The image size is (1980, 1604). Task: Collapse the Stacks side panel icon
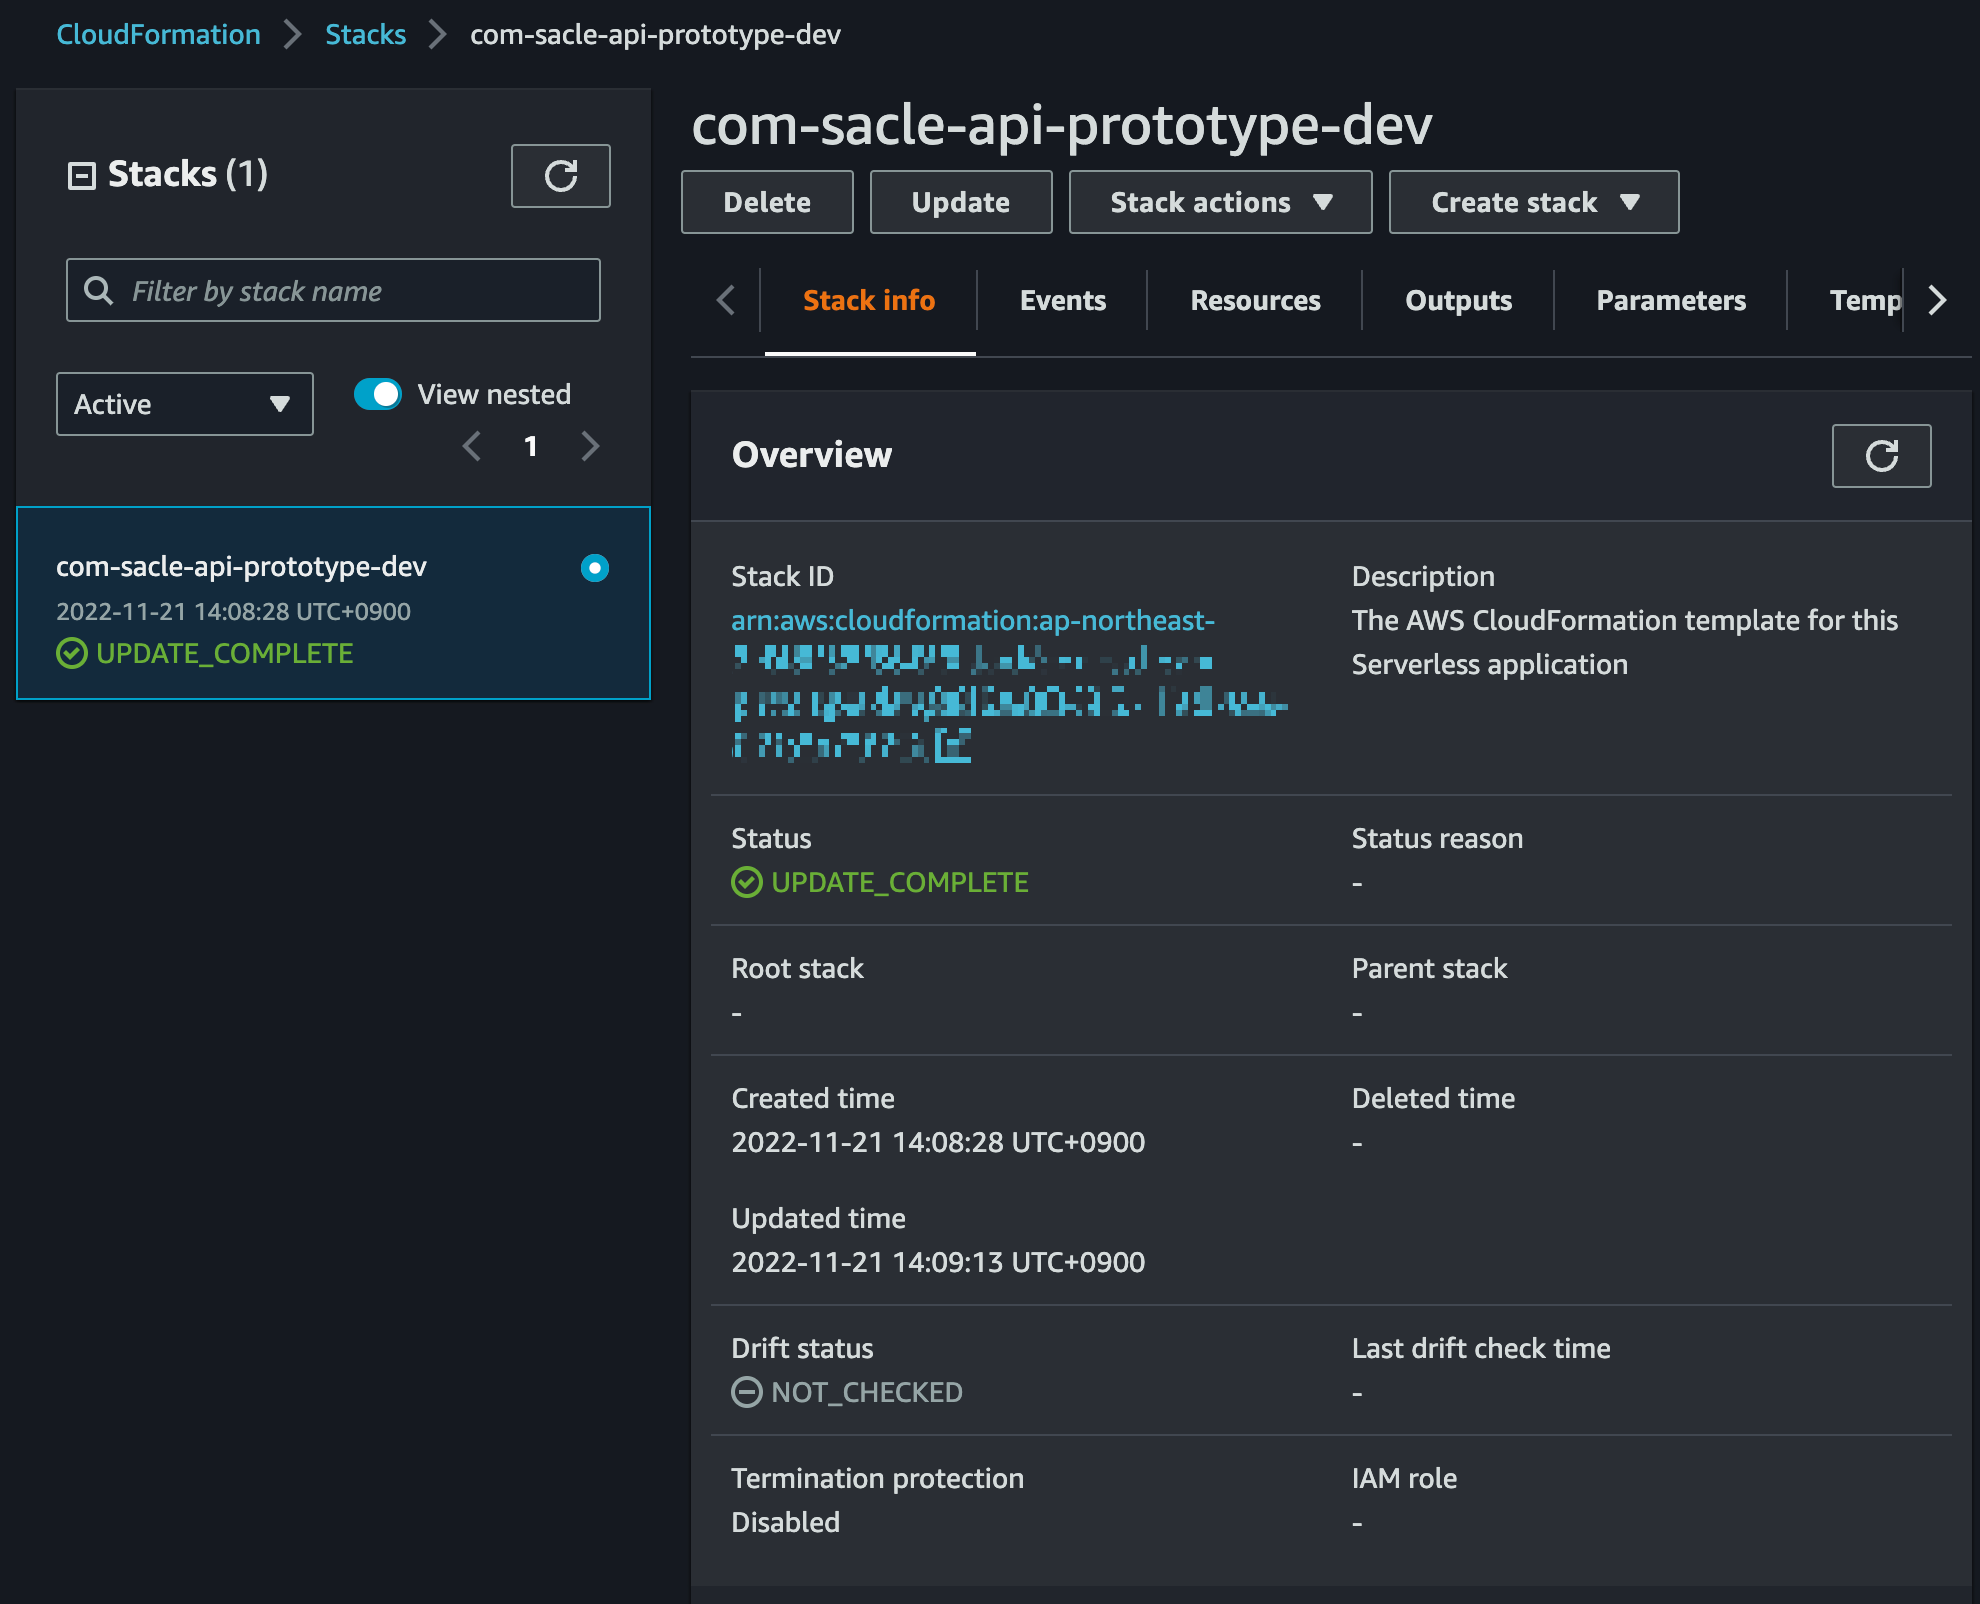pyautogui.click(x=81, y=176)
